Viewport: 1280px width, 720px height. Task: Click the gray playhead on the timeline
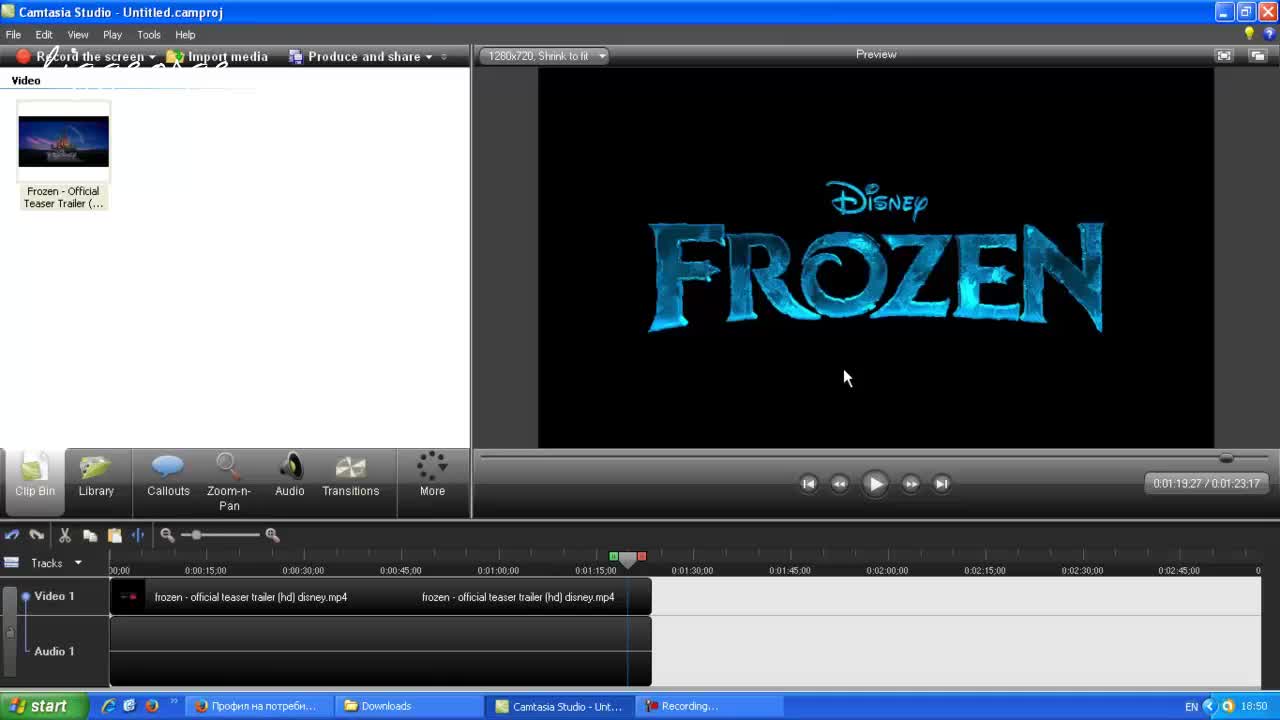click(628, 559)
